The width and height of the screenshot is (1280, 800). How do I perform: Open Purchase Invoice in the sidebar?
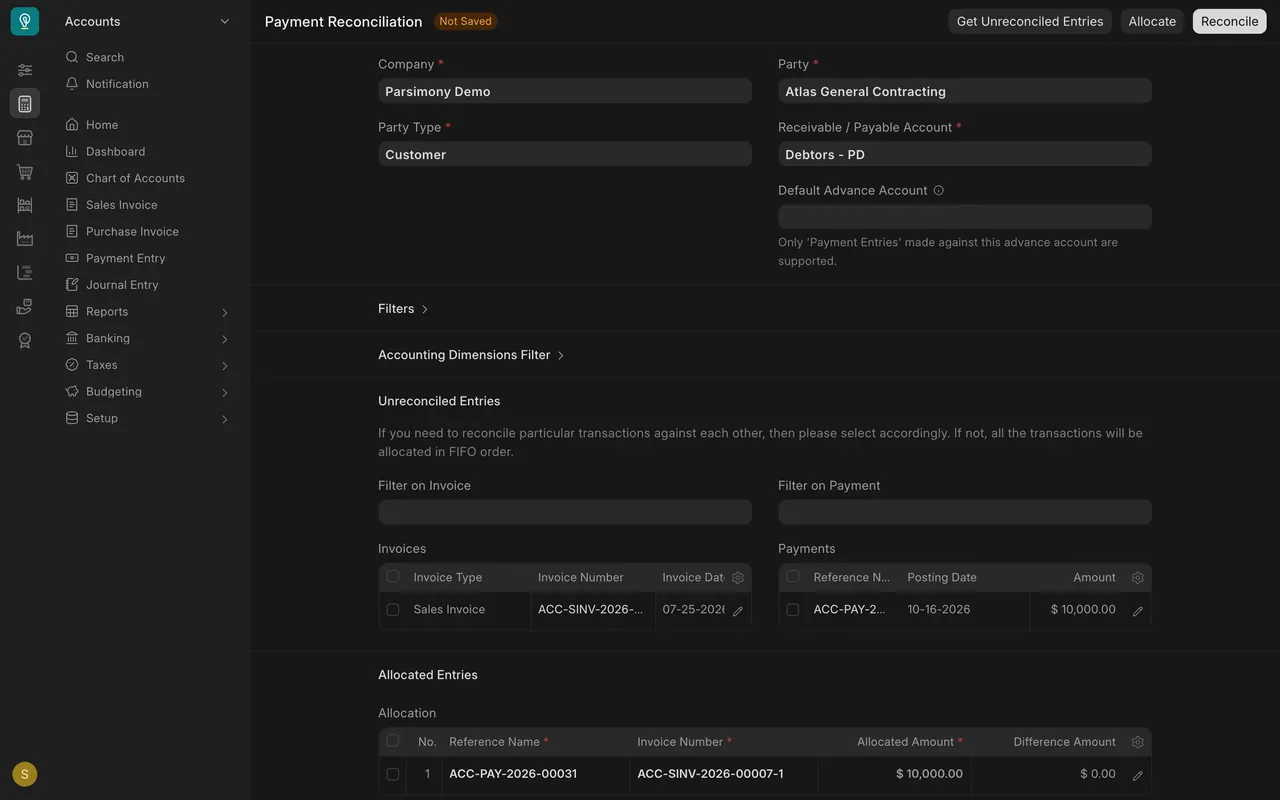[148, 231]
